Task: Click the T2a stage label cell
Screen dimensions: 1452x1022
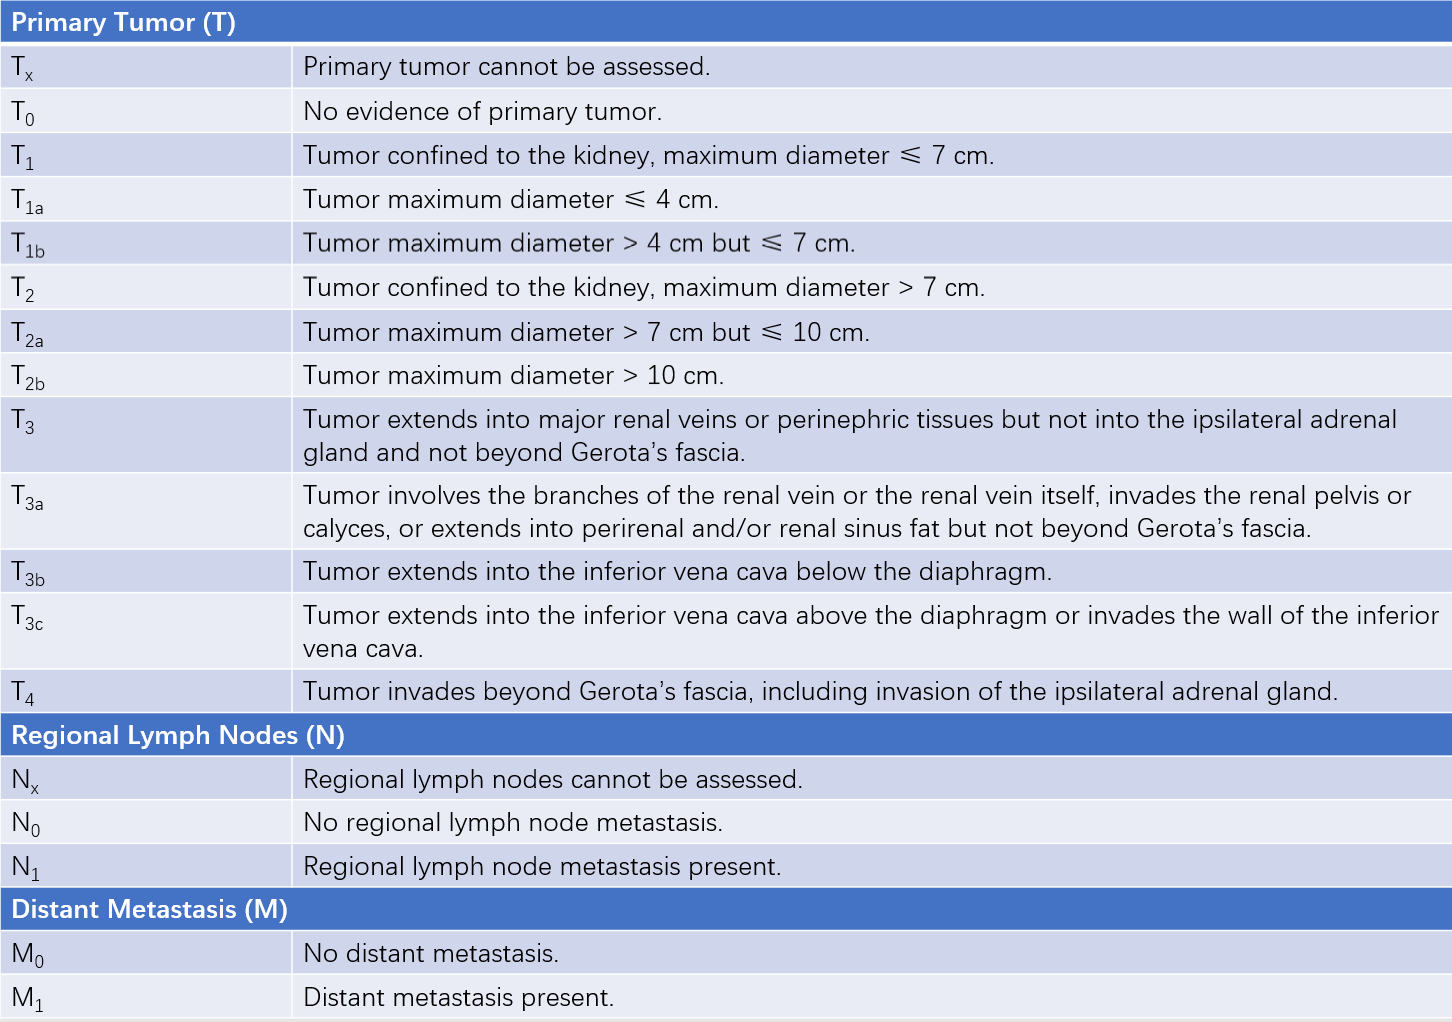Action: click(x=146, y=331)
